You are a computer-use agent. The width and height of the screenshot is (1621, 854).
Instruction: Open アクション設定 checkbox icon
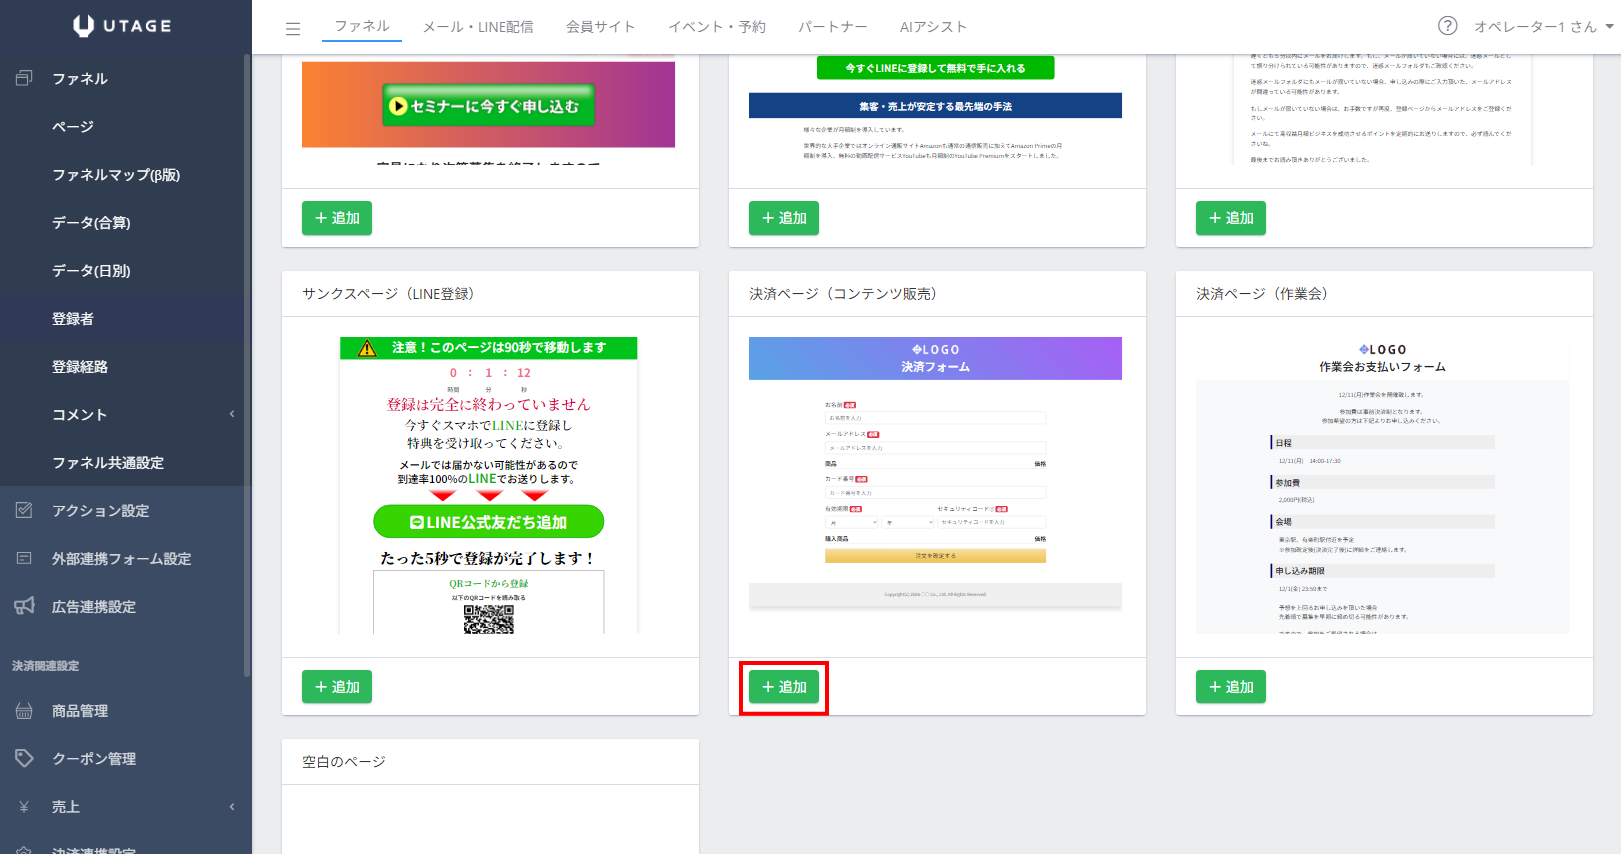(25, 510)
